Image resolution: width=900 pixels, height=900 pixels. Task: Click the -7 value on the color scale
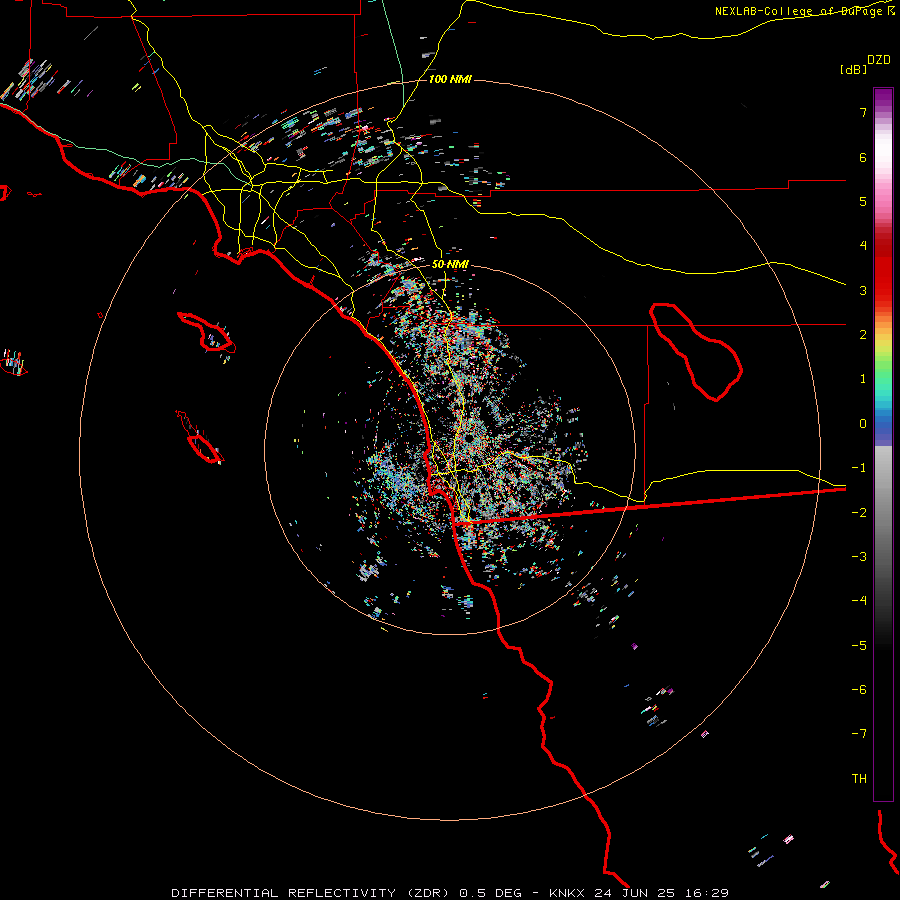[859, 734]
